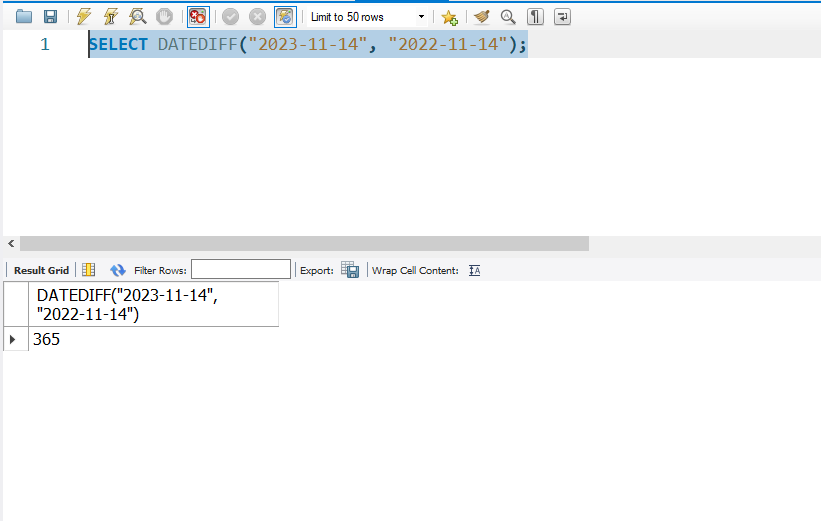
Task: Toggle word wrapping in editor
Action: (563, 17)
